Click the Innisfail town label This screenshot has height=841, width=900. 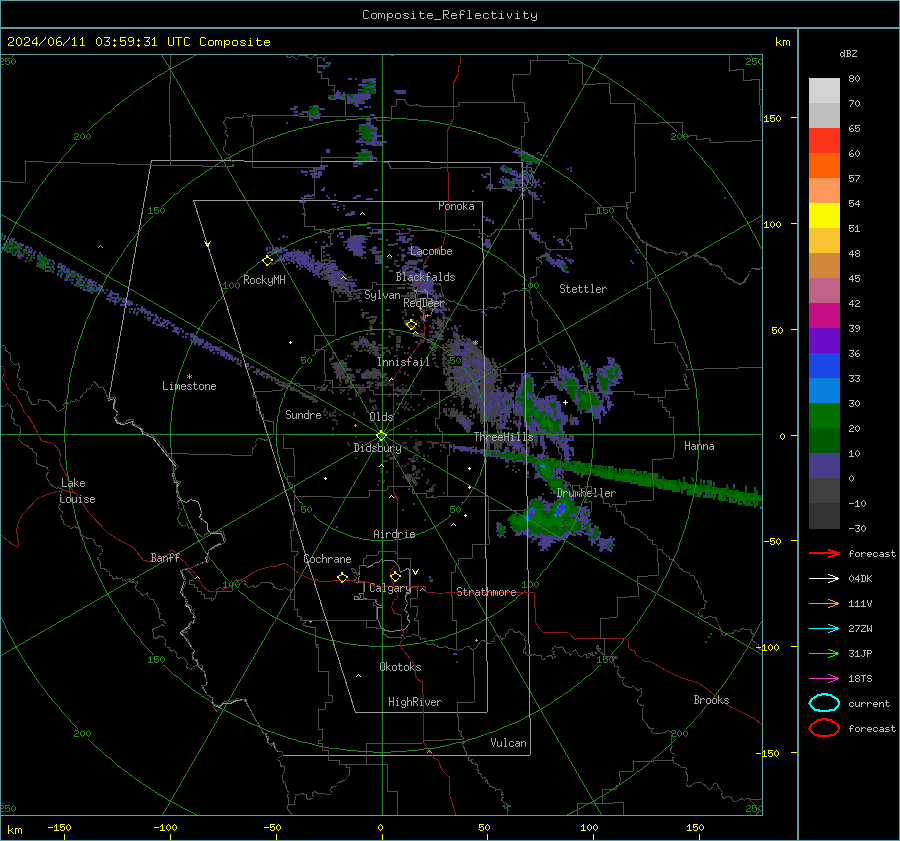pyautogui.click(x=403, y=362)
